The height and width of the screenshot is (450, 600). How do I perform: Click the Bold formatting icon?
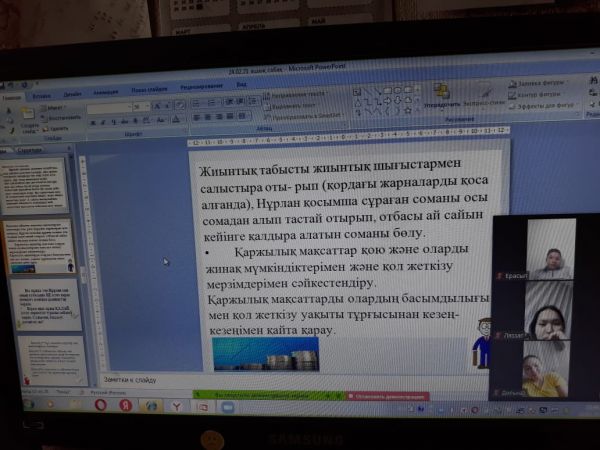pyautogui.click(x=92, y=122)
